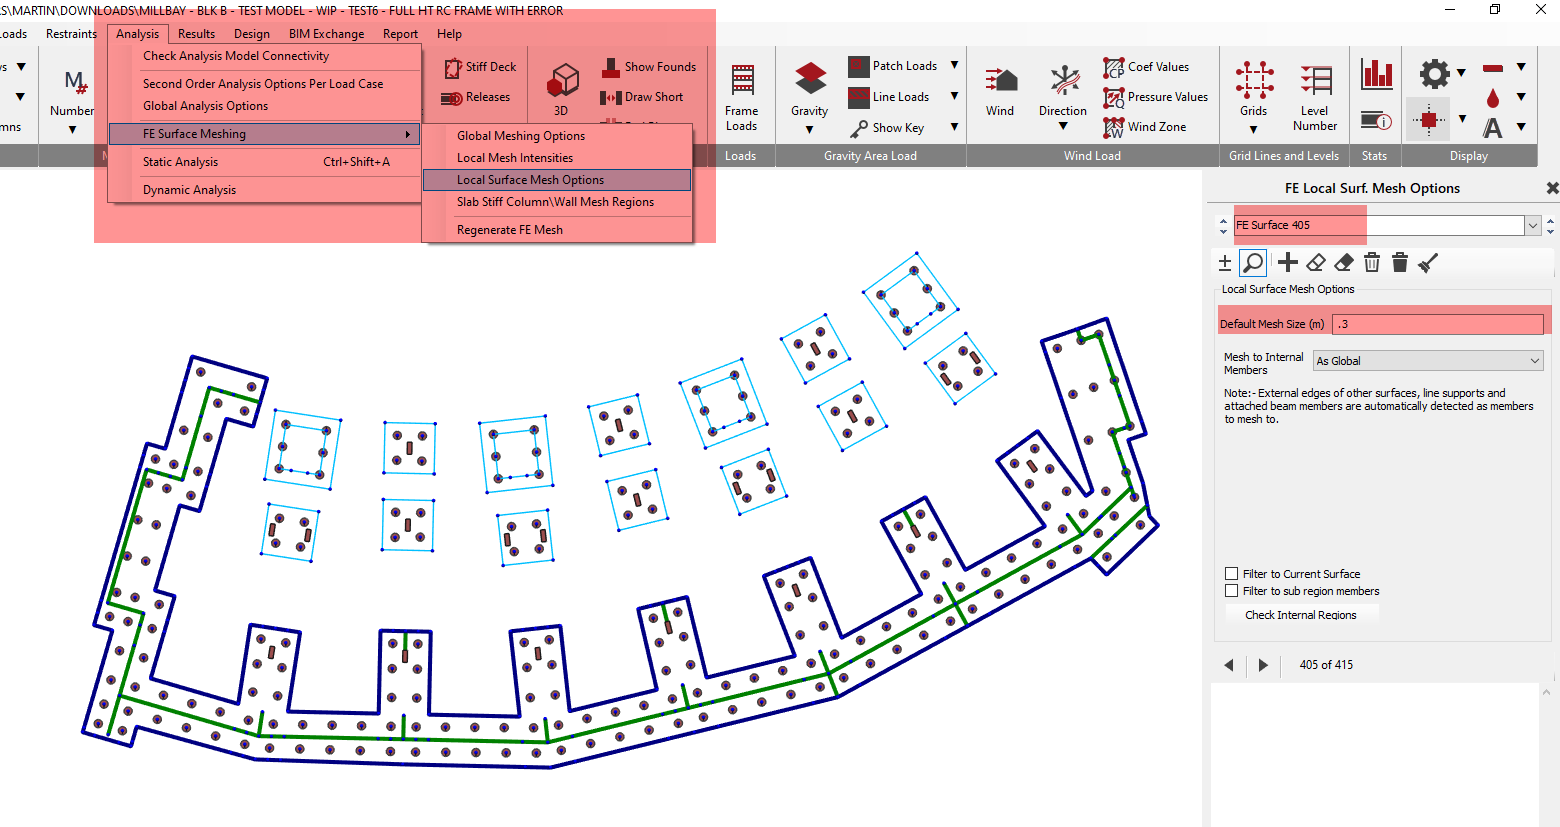Open the FE Surface 405 dropdown

(1532, 225)
